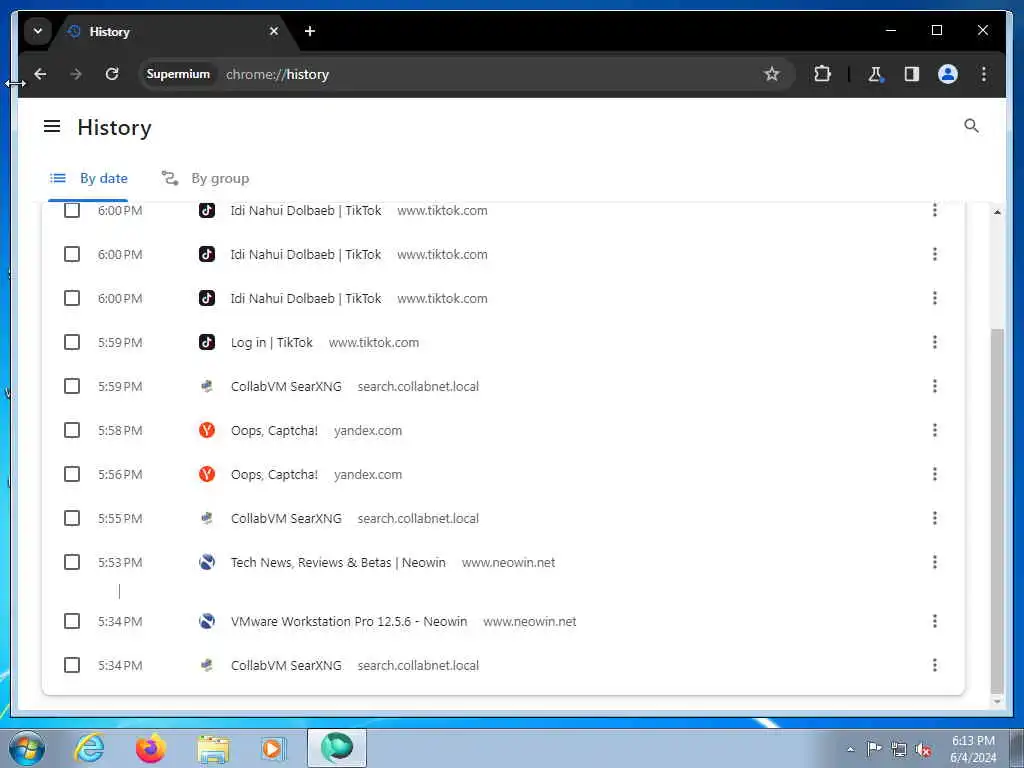
Task: Check the 5:59 PM Log in TikTok entry
Action: pyautogui.click(x=72, y=342)
